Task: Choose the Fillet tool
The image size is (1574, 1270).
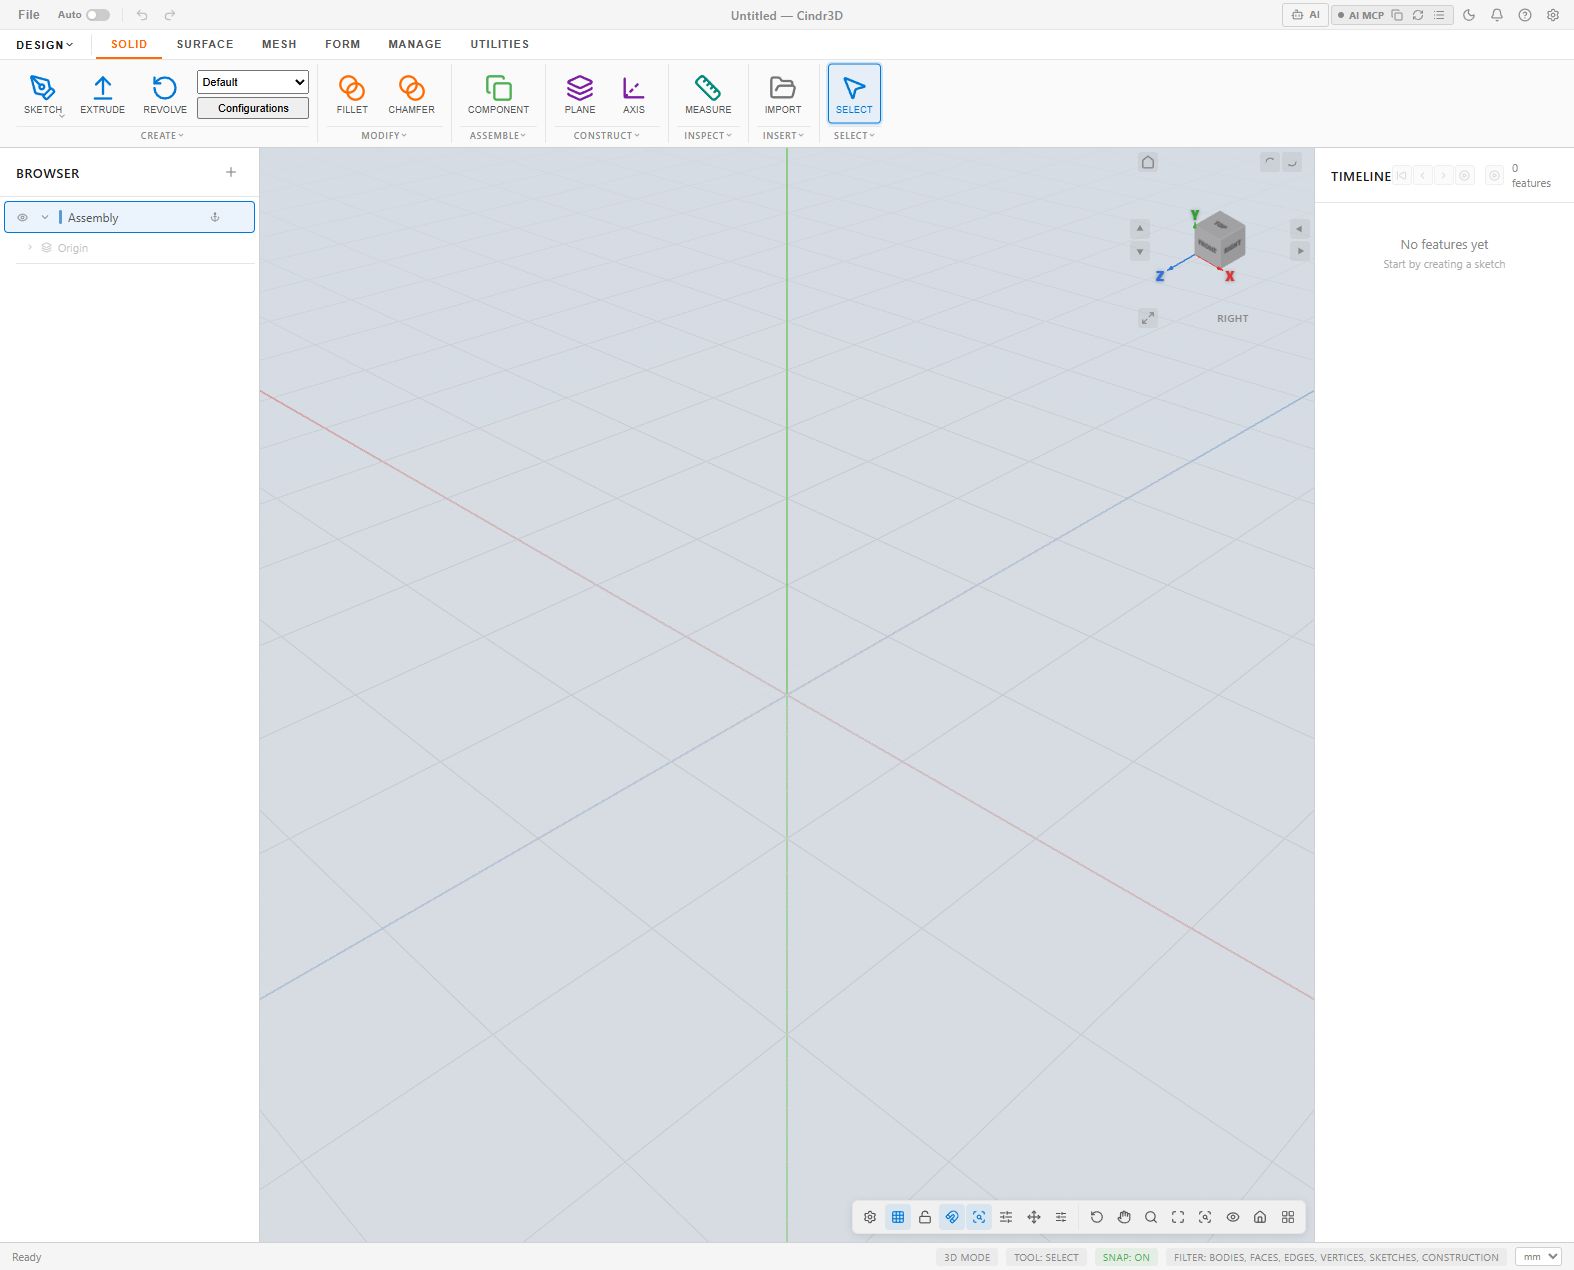Action: [x=352, y=94]
